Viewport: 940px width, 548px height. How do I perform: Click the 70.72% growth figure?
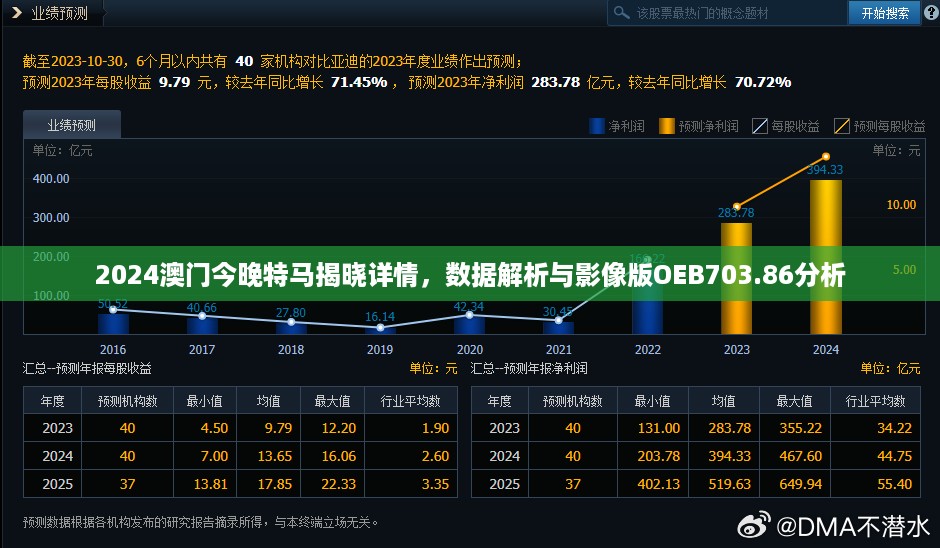pos(763,82)
